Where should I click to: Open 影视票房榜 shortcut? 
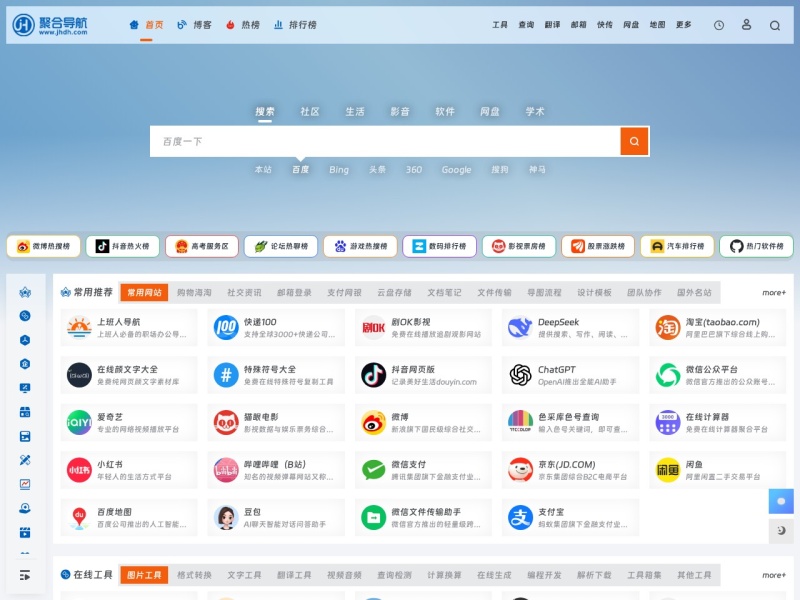click(x=519, y=246)
